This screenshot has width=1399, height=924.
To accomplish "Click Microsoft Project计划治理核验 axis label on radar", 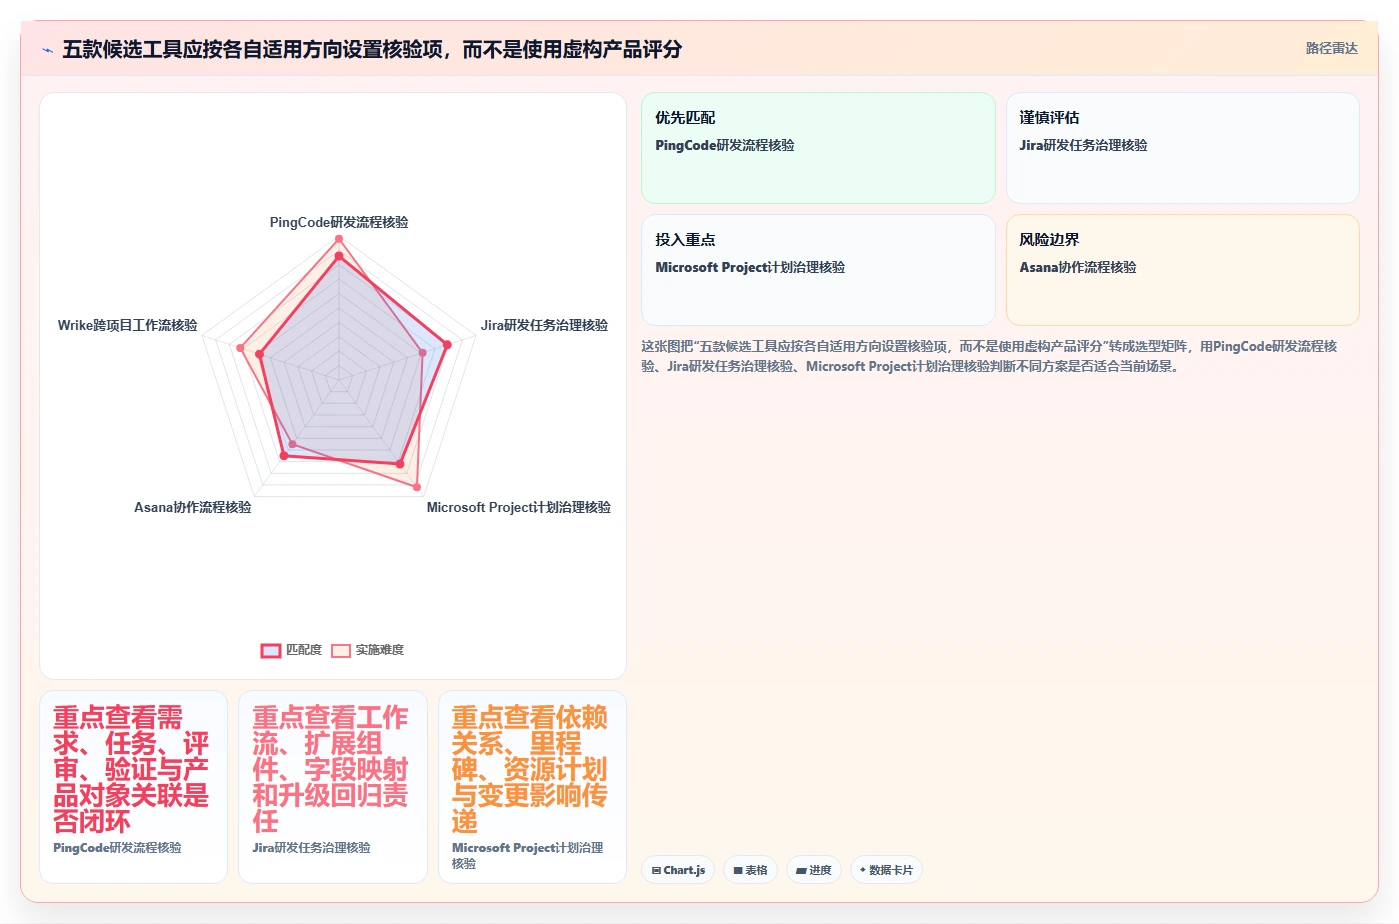I will pos(518,507).
